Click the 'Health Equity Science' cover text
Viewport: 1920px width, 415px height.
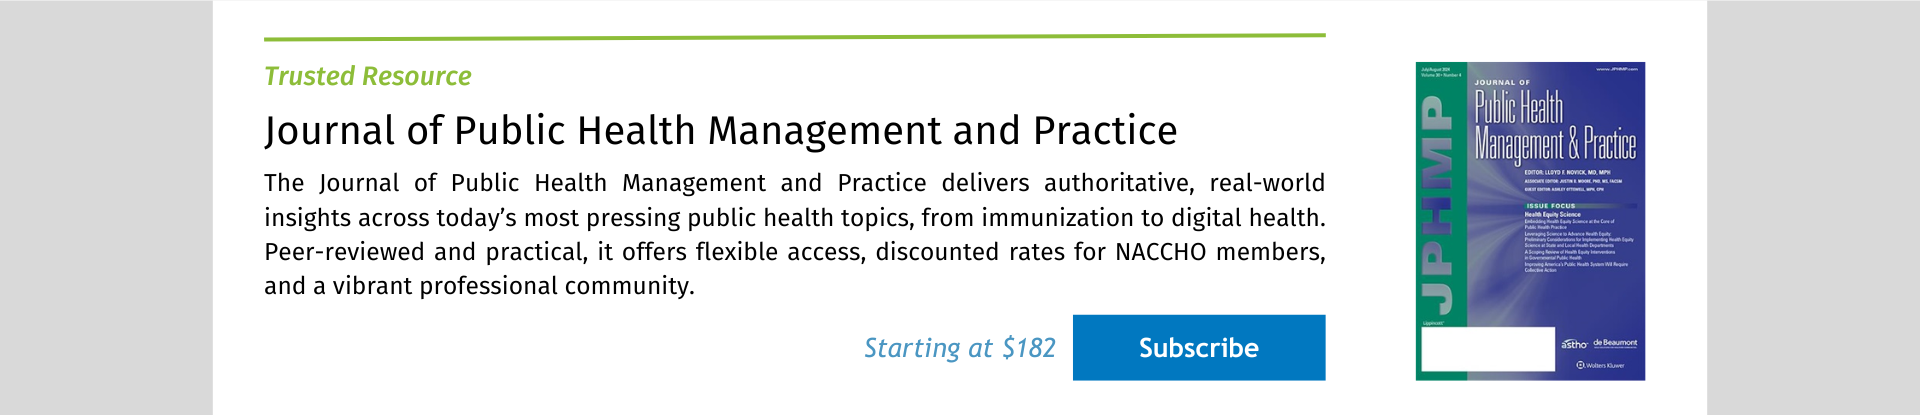coord(1552,215)
